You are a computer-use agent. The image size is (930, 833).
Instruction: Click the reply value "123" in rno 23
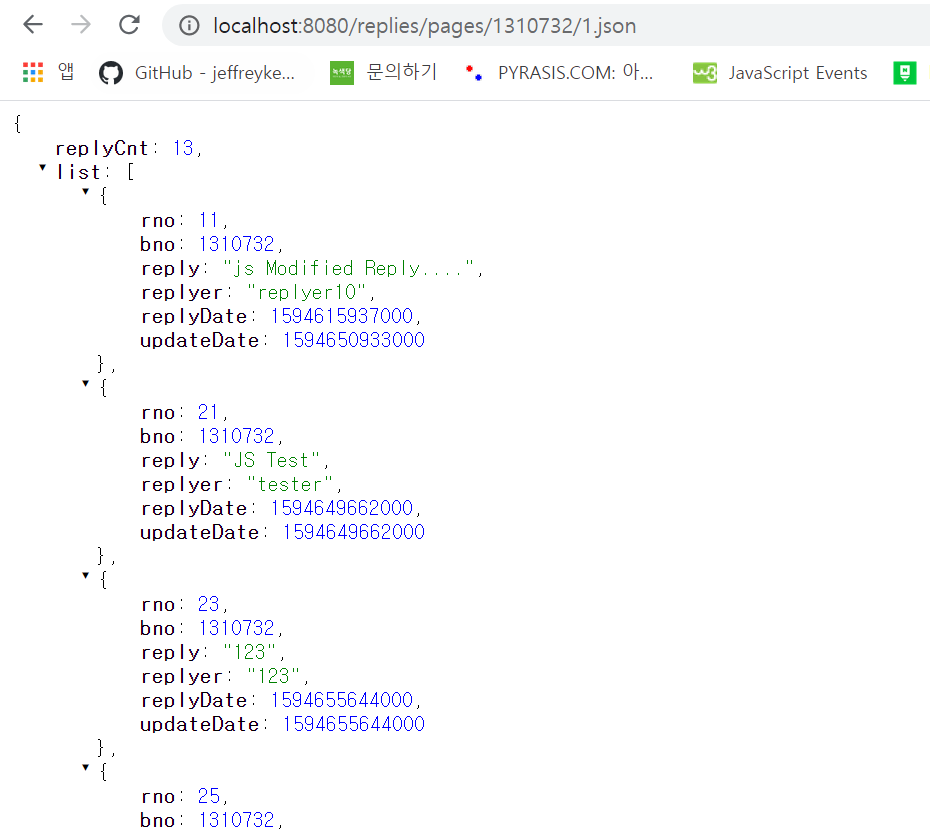250,652
